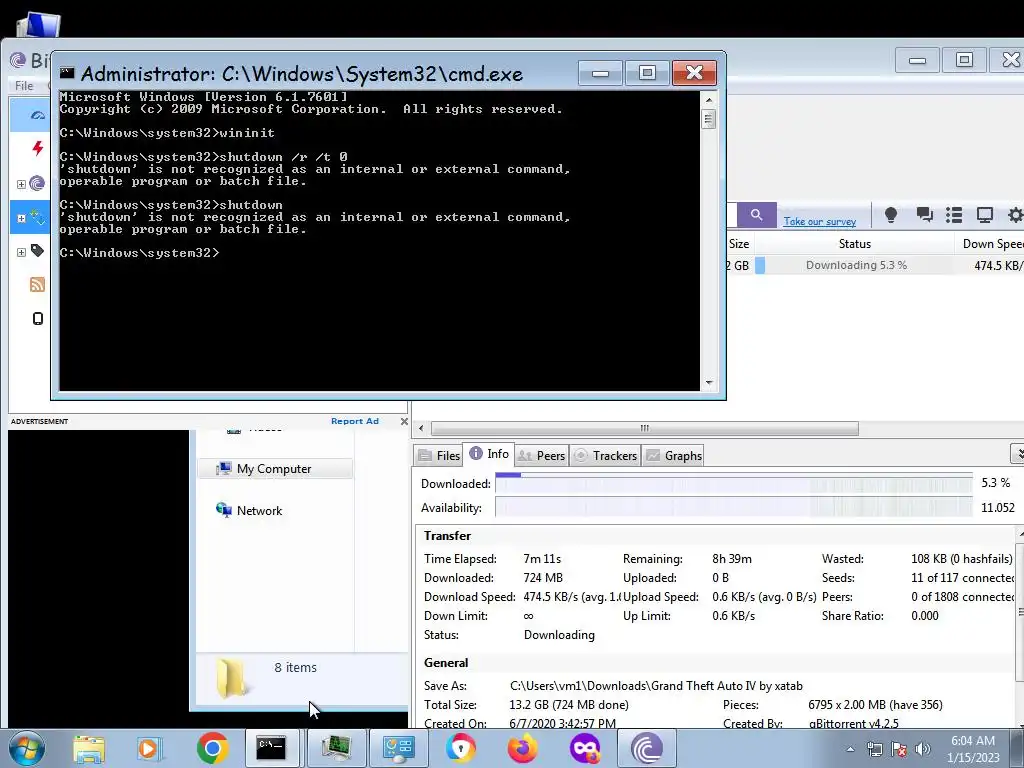Switch to list view icon in BitTorrent toolbar
The height and width of the screenshot is (768, 1024).
click(x=954, y=215)
